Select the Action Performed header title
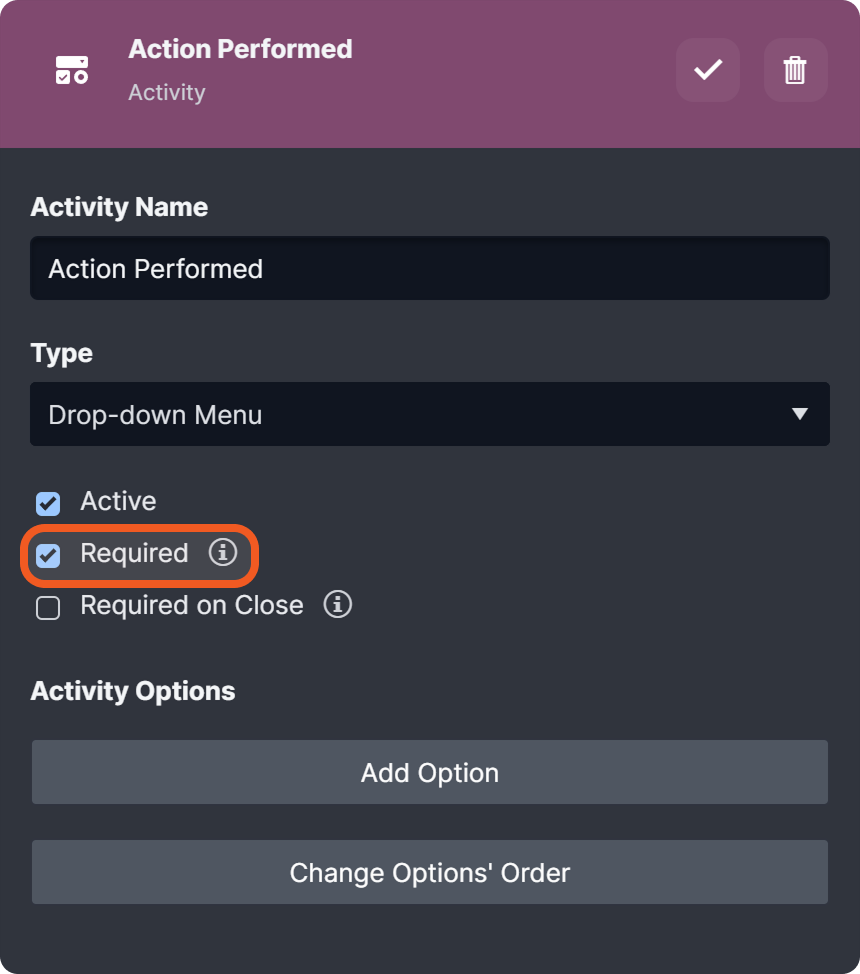 click(x=240, y=49)
